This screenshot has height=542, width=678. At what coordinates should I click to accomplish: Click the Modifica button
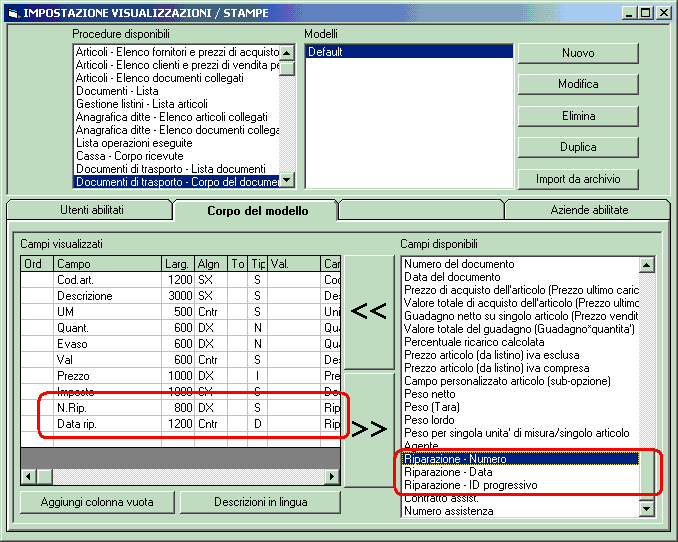[x=578, y=84]
